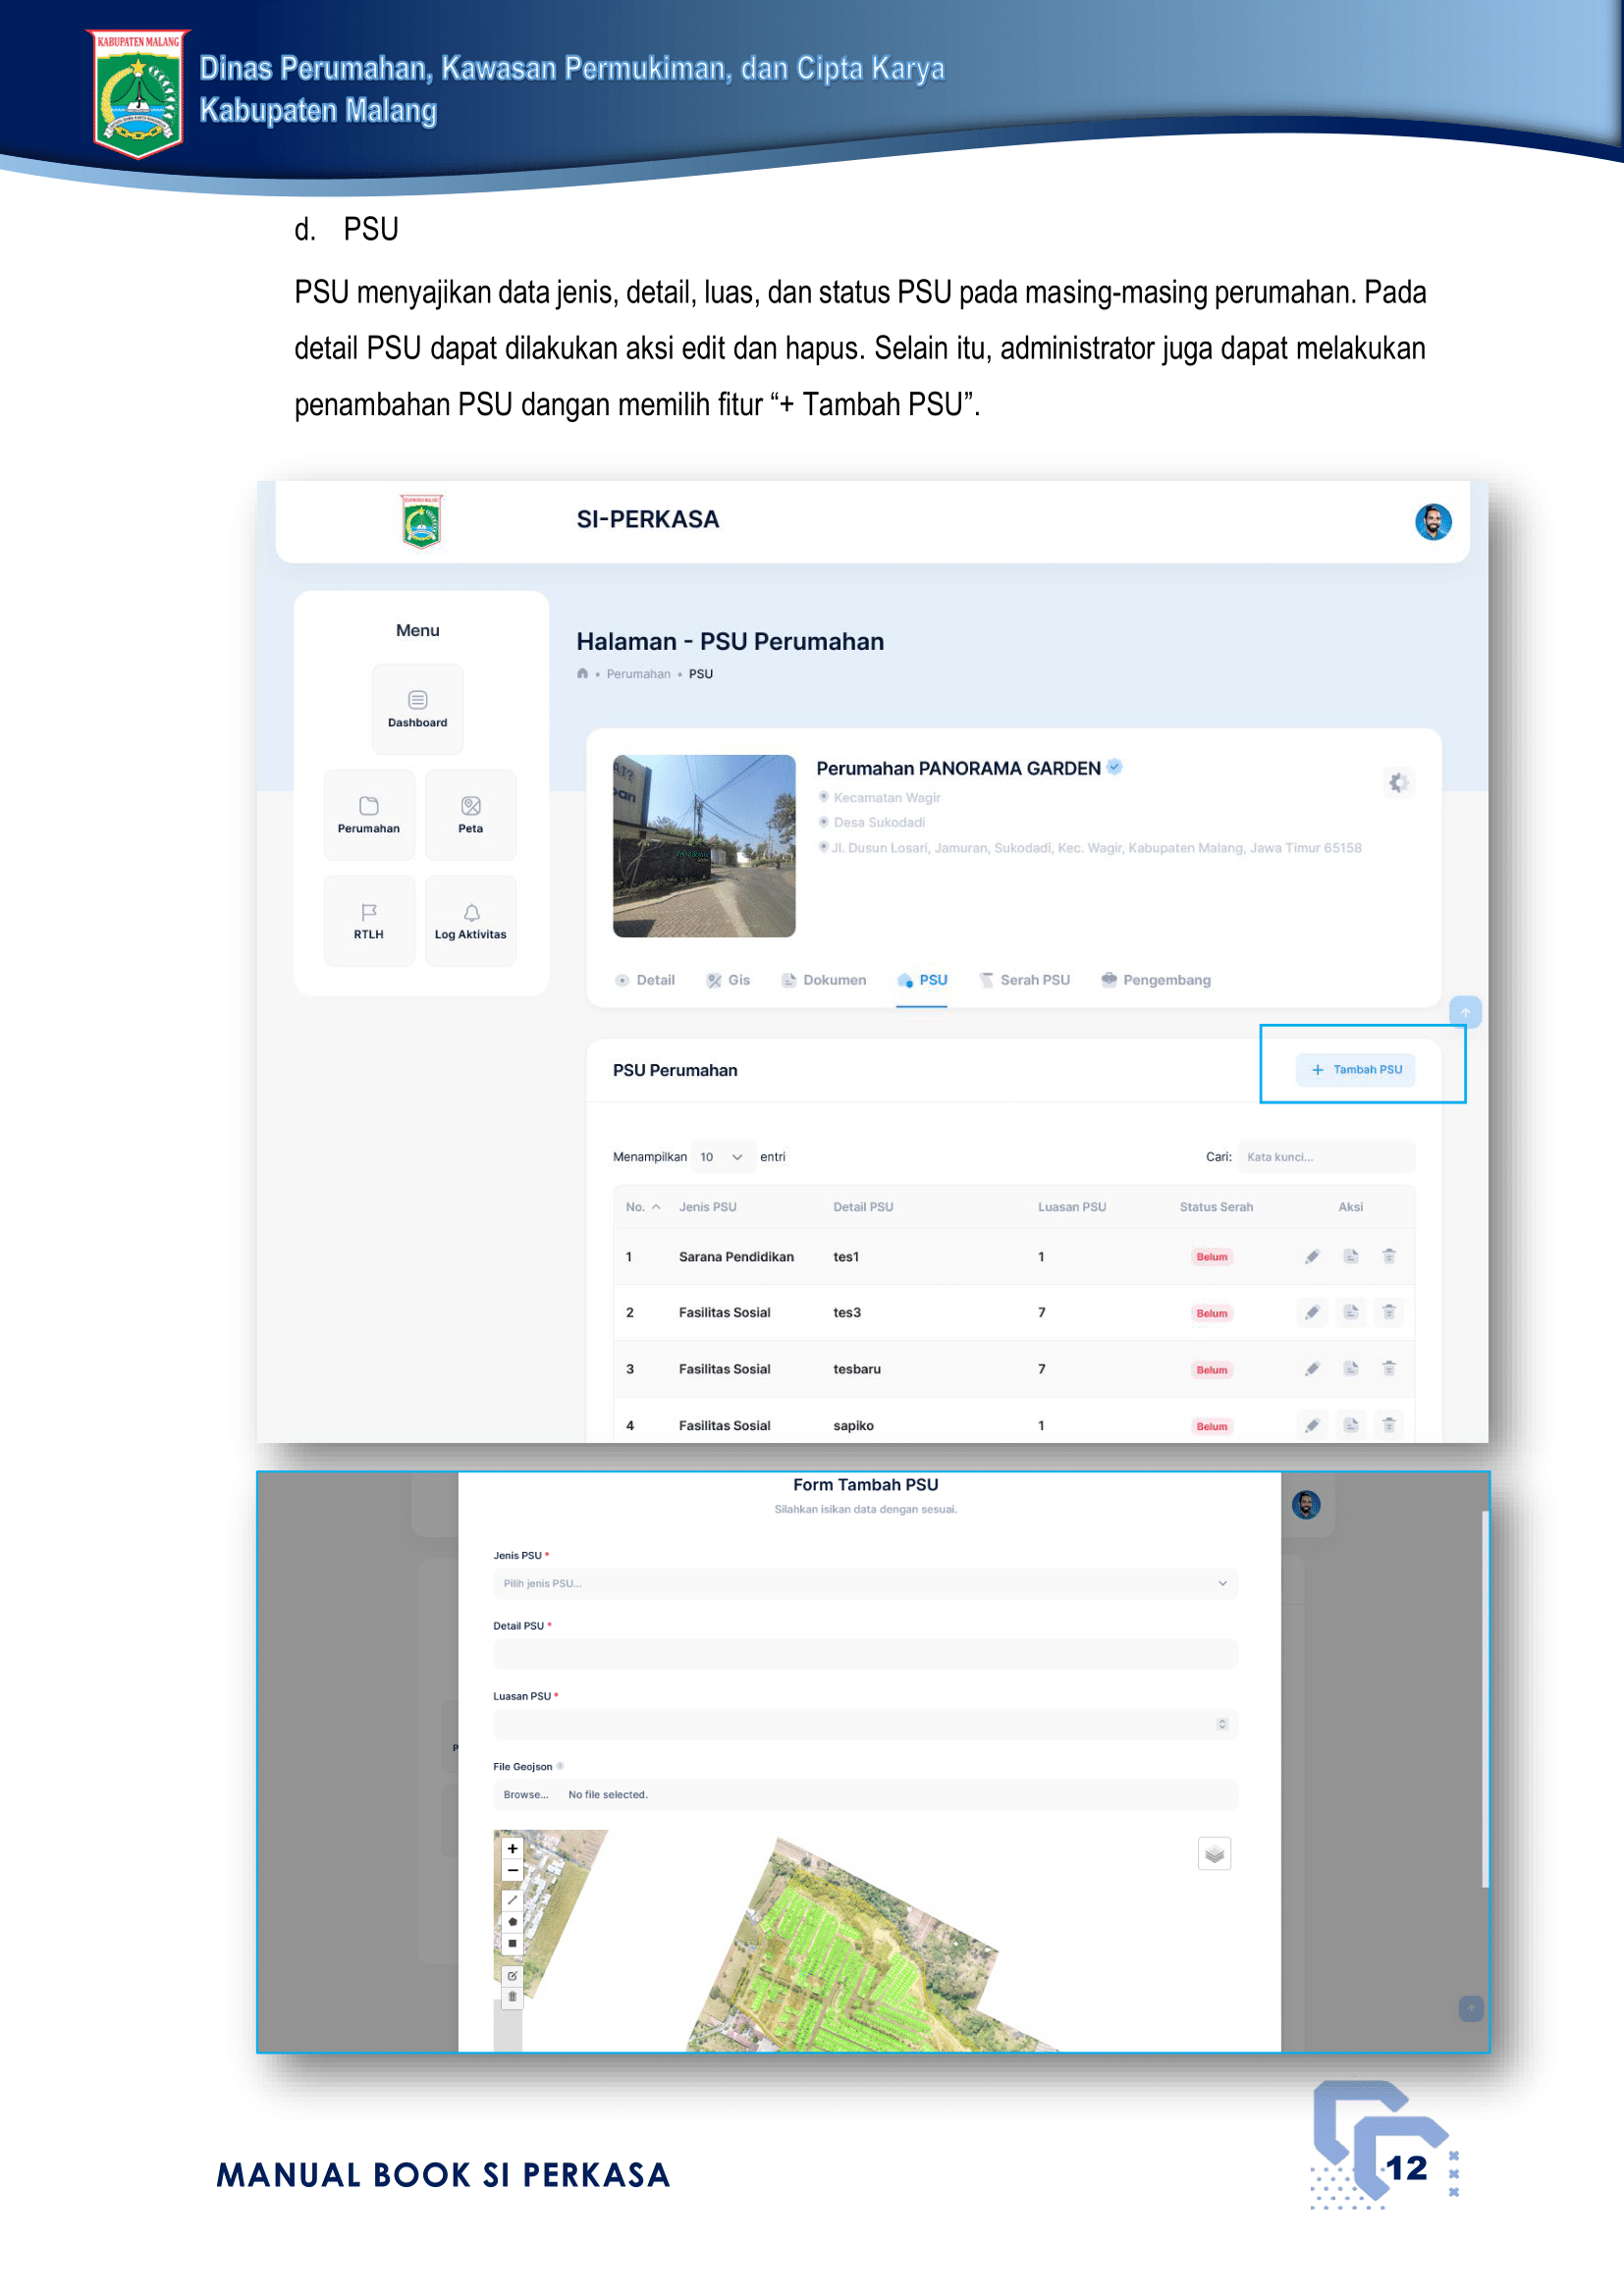
Task: Open the Jenis PSU dropdown
Action: (x=864, y=1583)
